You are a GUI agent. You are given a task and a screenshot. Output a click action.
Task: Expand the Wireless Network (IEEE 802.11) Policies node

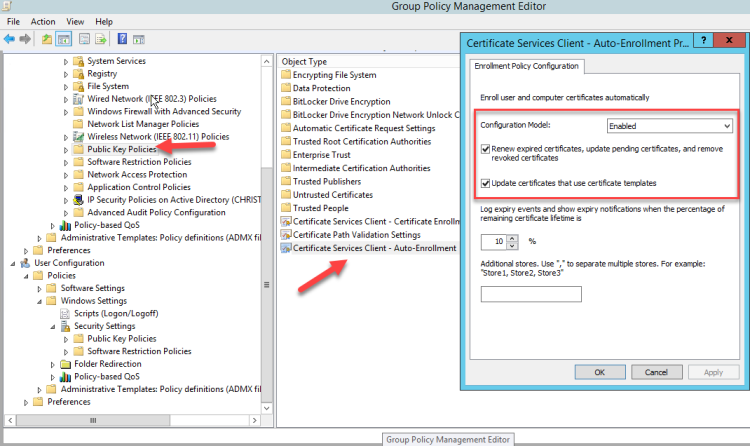coord(66,136)
